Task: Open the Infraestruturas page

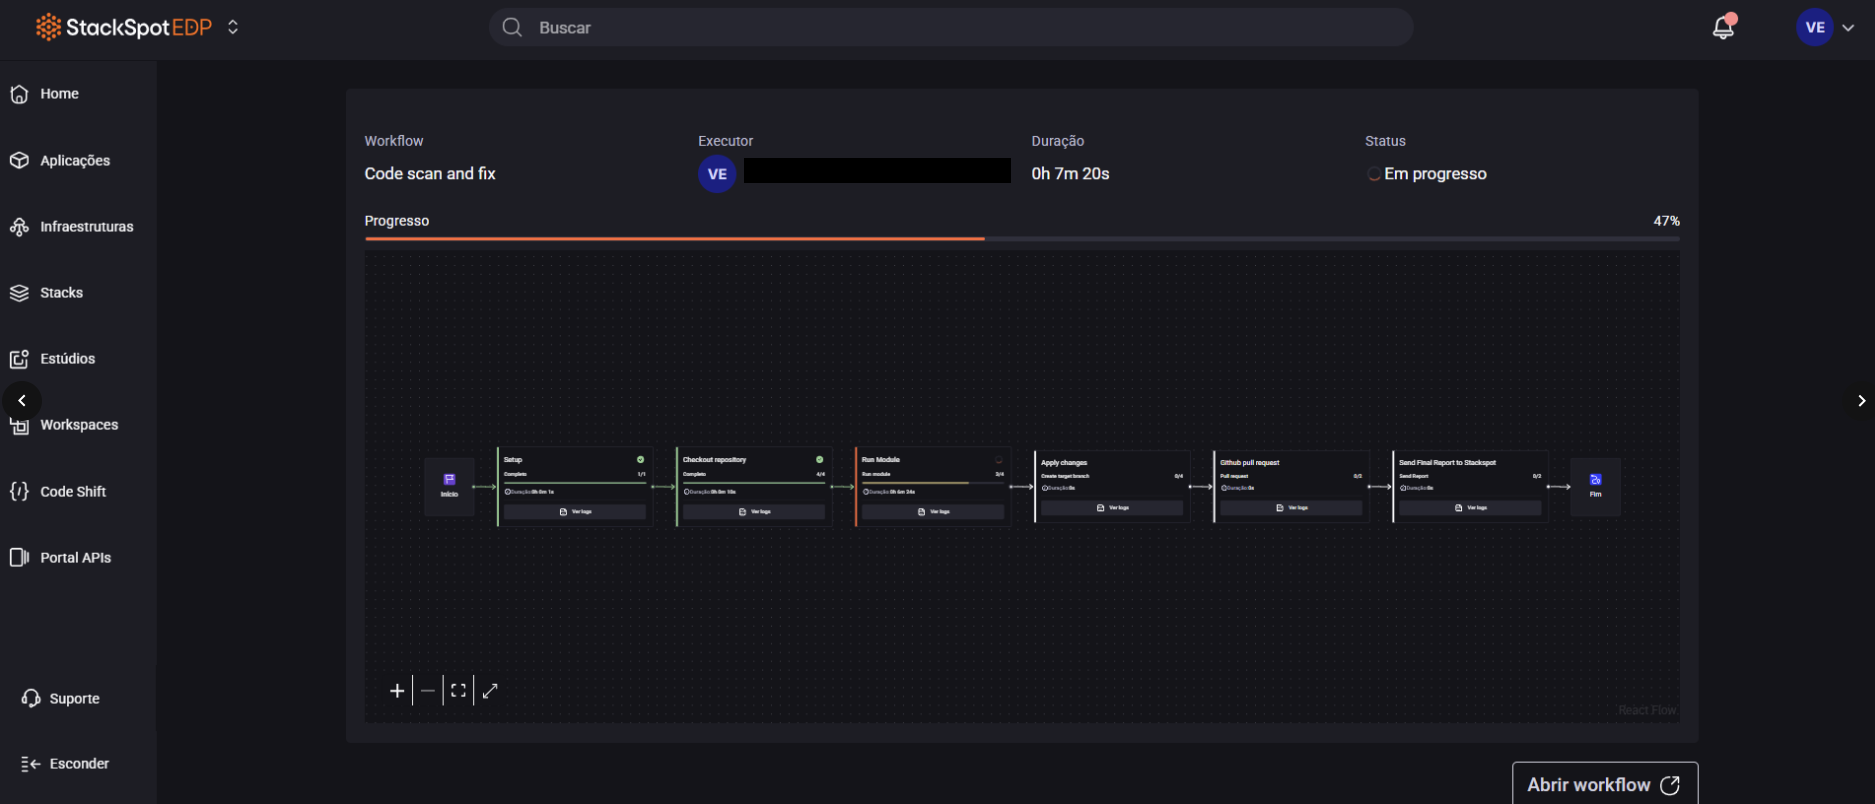Action: (x=86, y=227)
